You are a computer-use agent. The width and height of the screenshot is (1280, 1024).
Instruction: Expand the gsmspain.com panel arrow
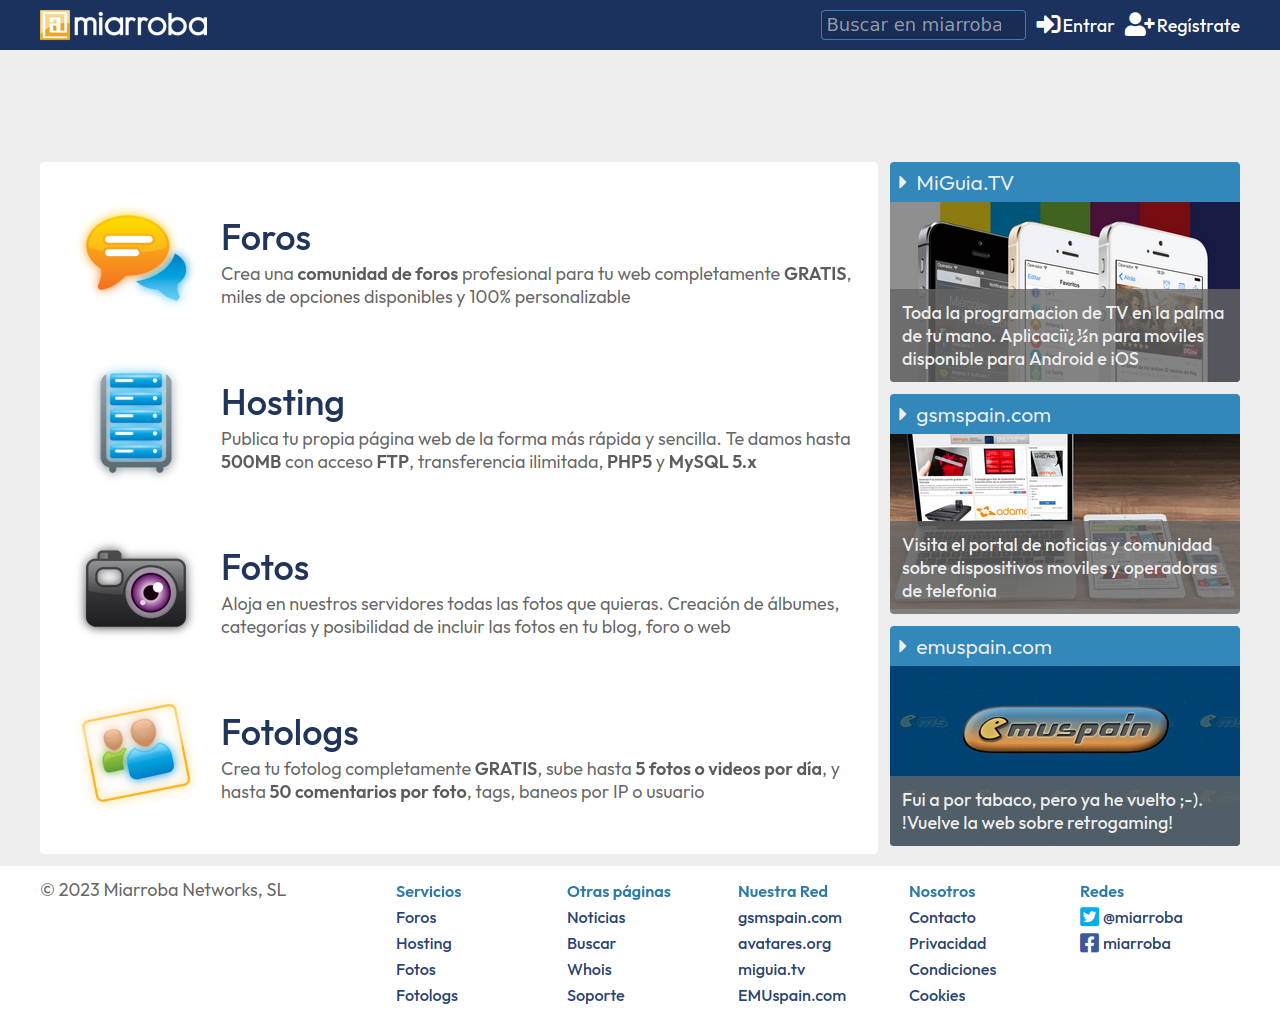point(902,415)
